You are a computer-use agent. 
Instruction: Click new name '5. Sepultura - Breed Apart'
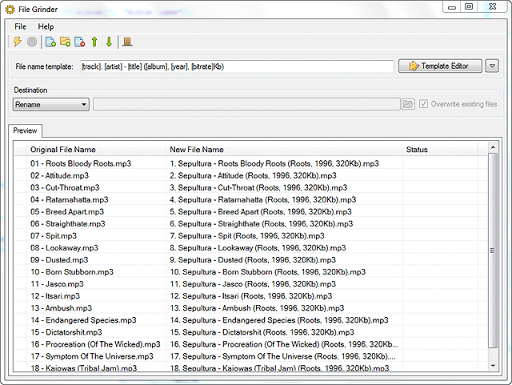pyautogui.click(x=260, y=211)
